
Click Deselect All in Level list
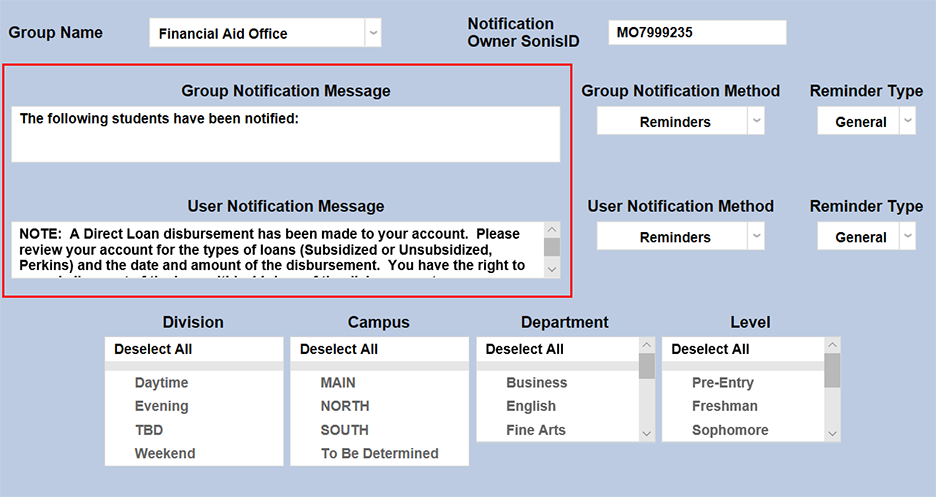click(710, 349)
